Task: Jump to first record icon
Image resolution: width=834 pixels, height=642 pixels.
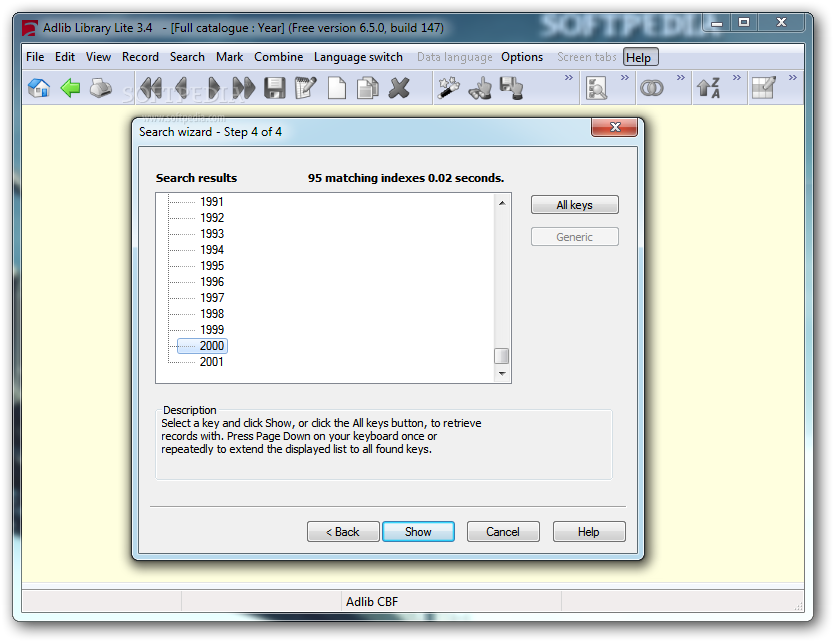Action: click(151, 88)
